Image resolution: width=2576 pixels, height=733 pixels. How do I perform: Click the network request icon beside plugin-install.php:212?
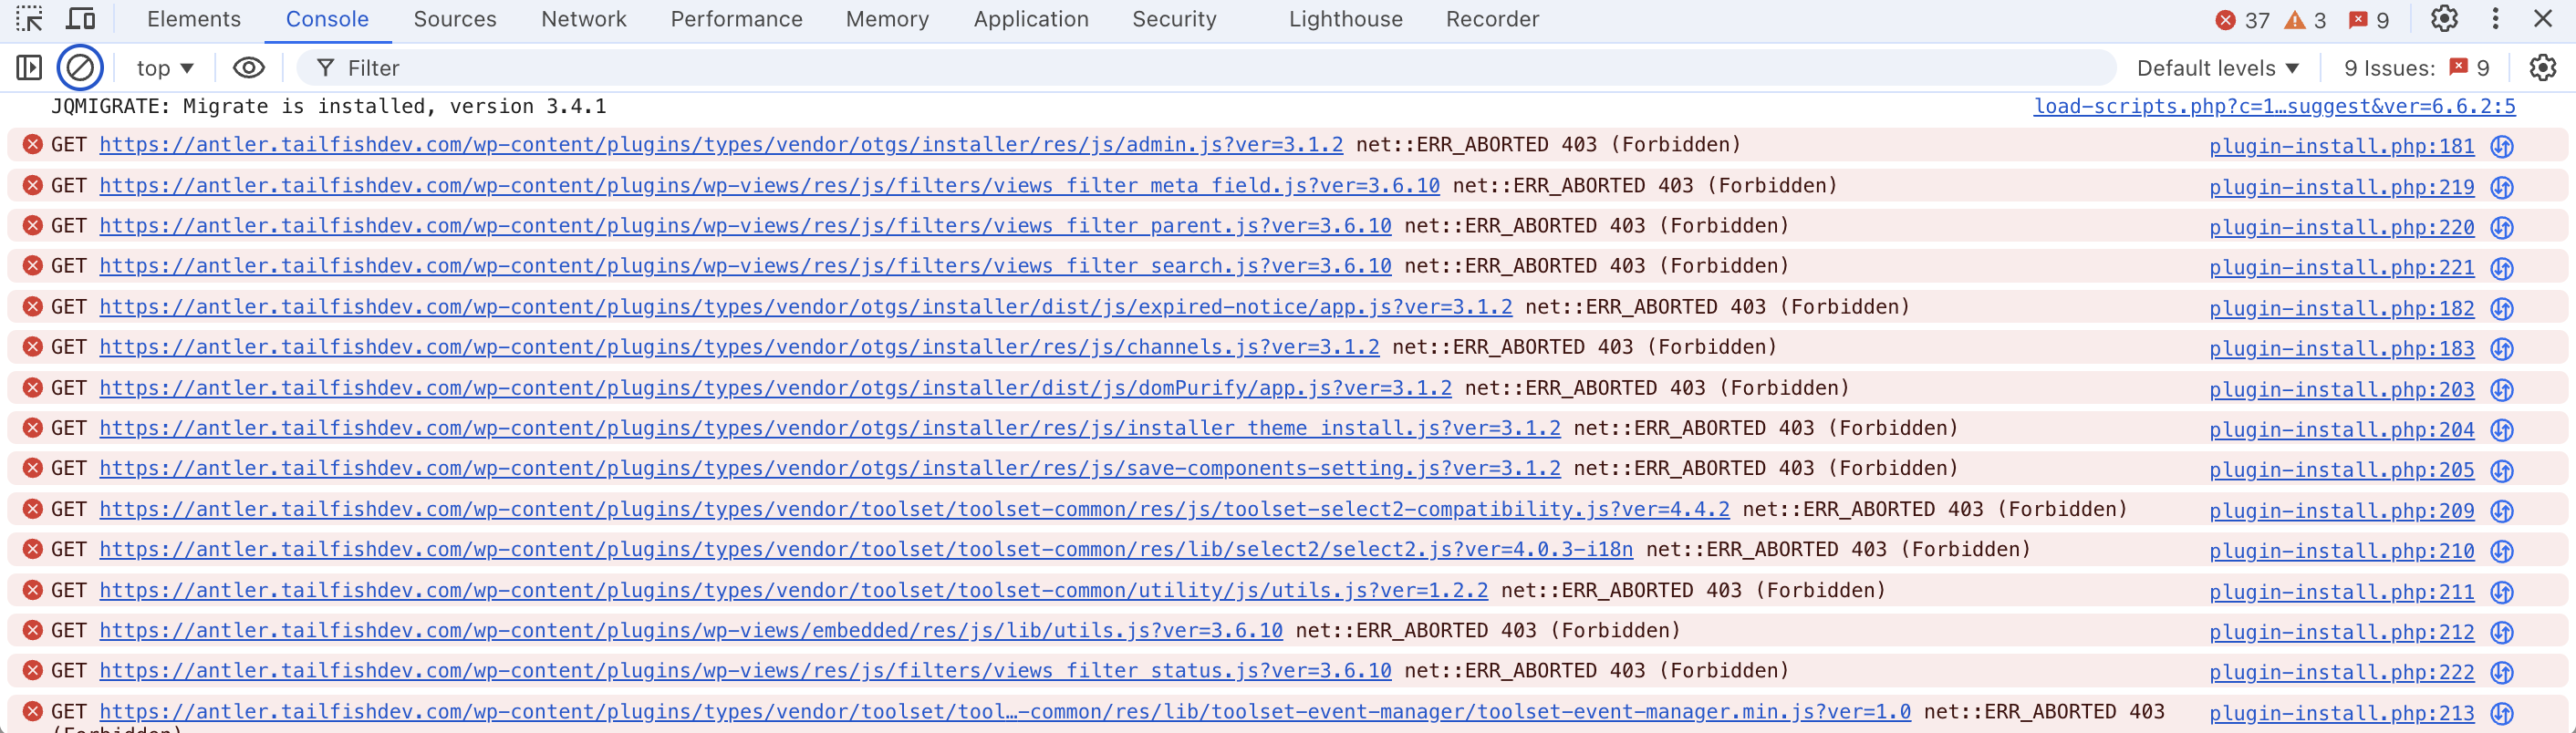click(2501, 632)
